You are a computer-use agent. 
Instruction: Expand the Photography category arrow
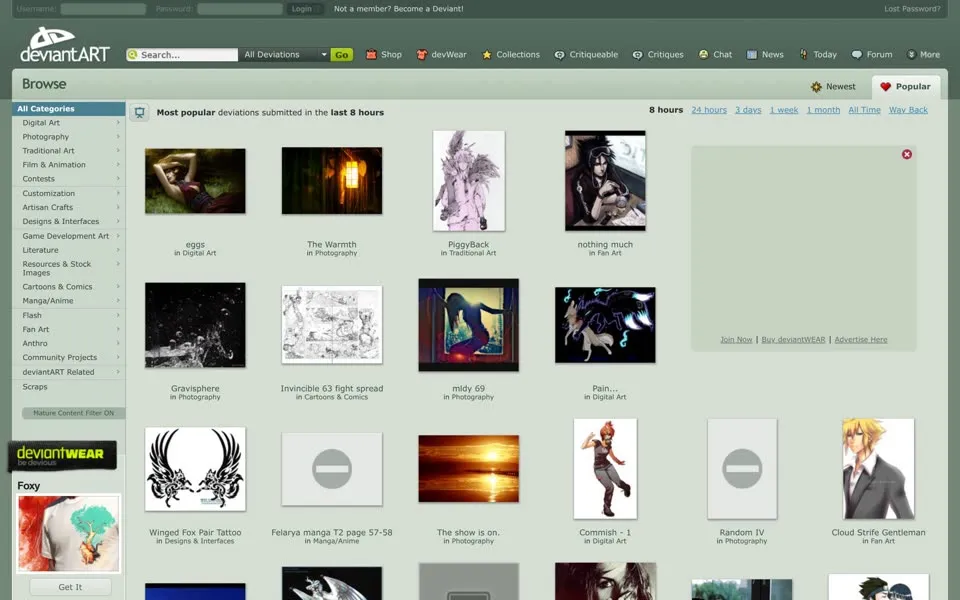(118, 137)
